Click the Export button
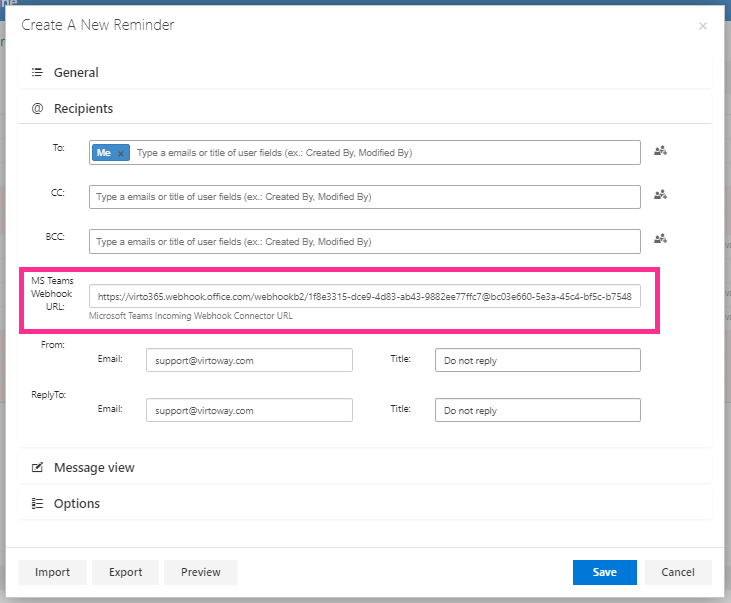731x603 pixels. pyautogui.click(x=125, y=572)
